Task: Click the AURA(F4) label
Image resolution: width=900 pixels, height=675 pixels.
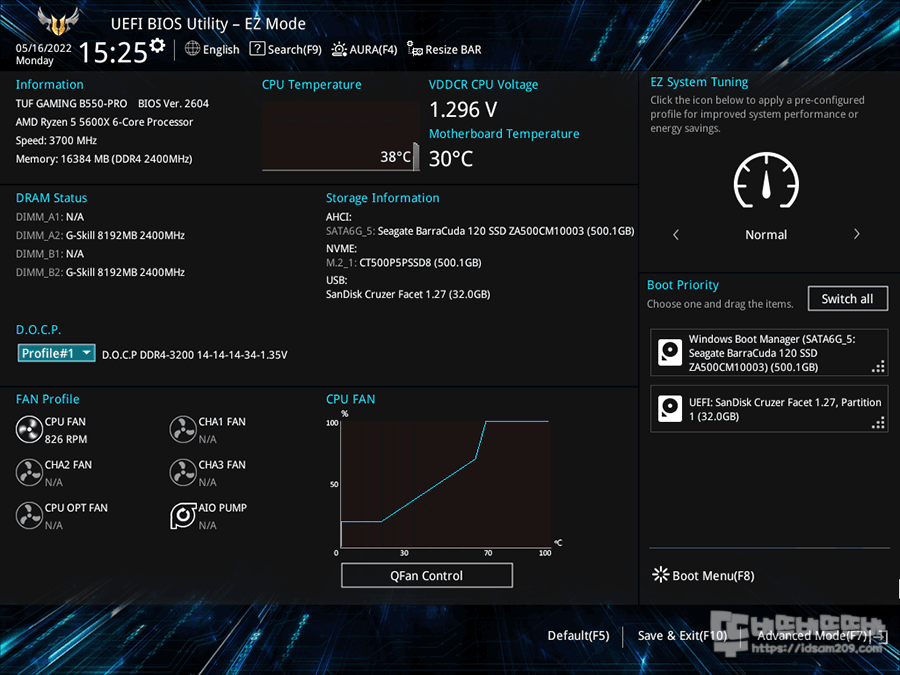Action: 373,50
